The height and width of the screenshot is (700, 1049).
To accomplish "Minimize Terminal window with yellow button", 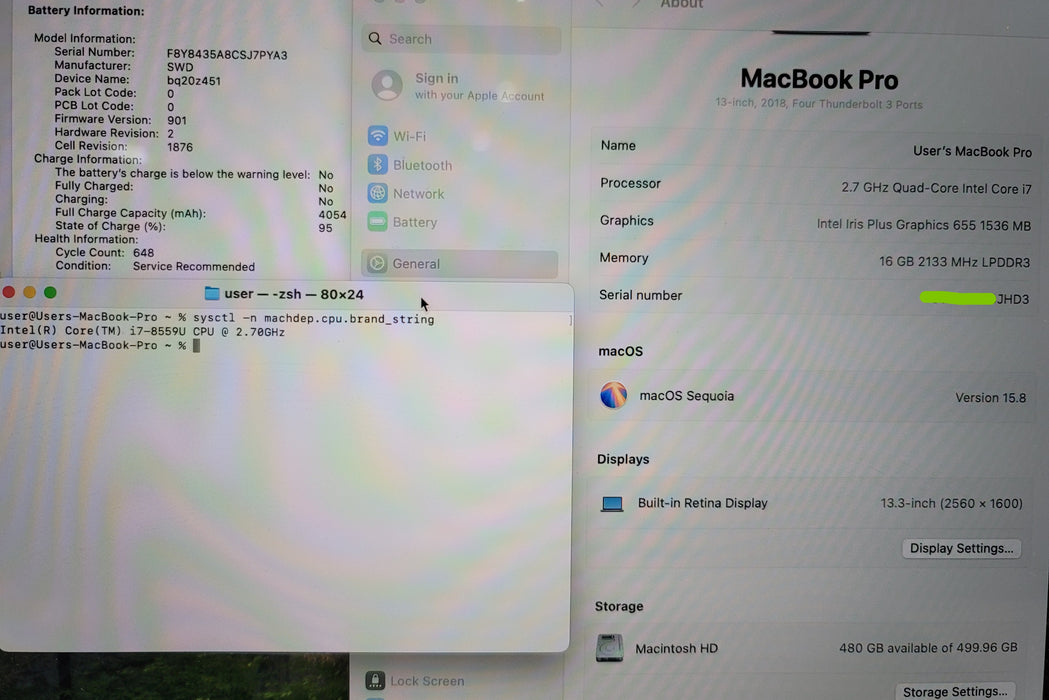I will click(29, 292).
